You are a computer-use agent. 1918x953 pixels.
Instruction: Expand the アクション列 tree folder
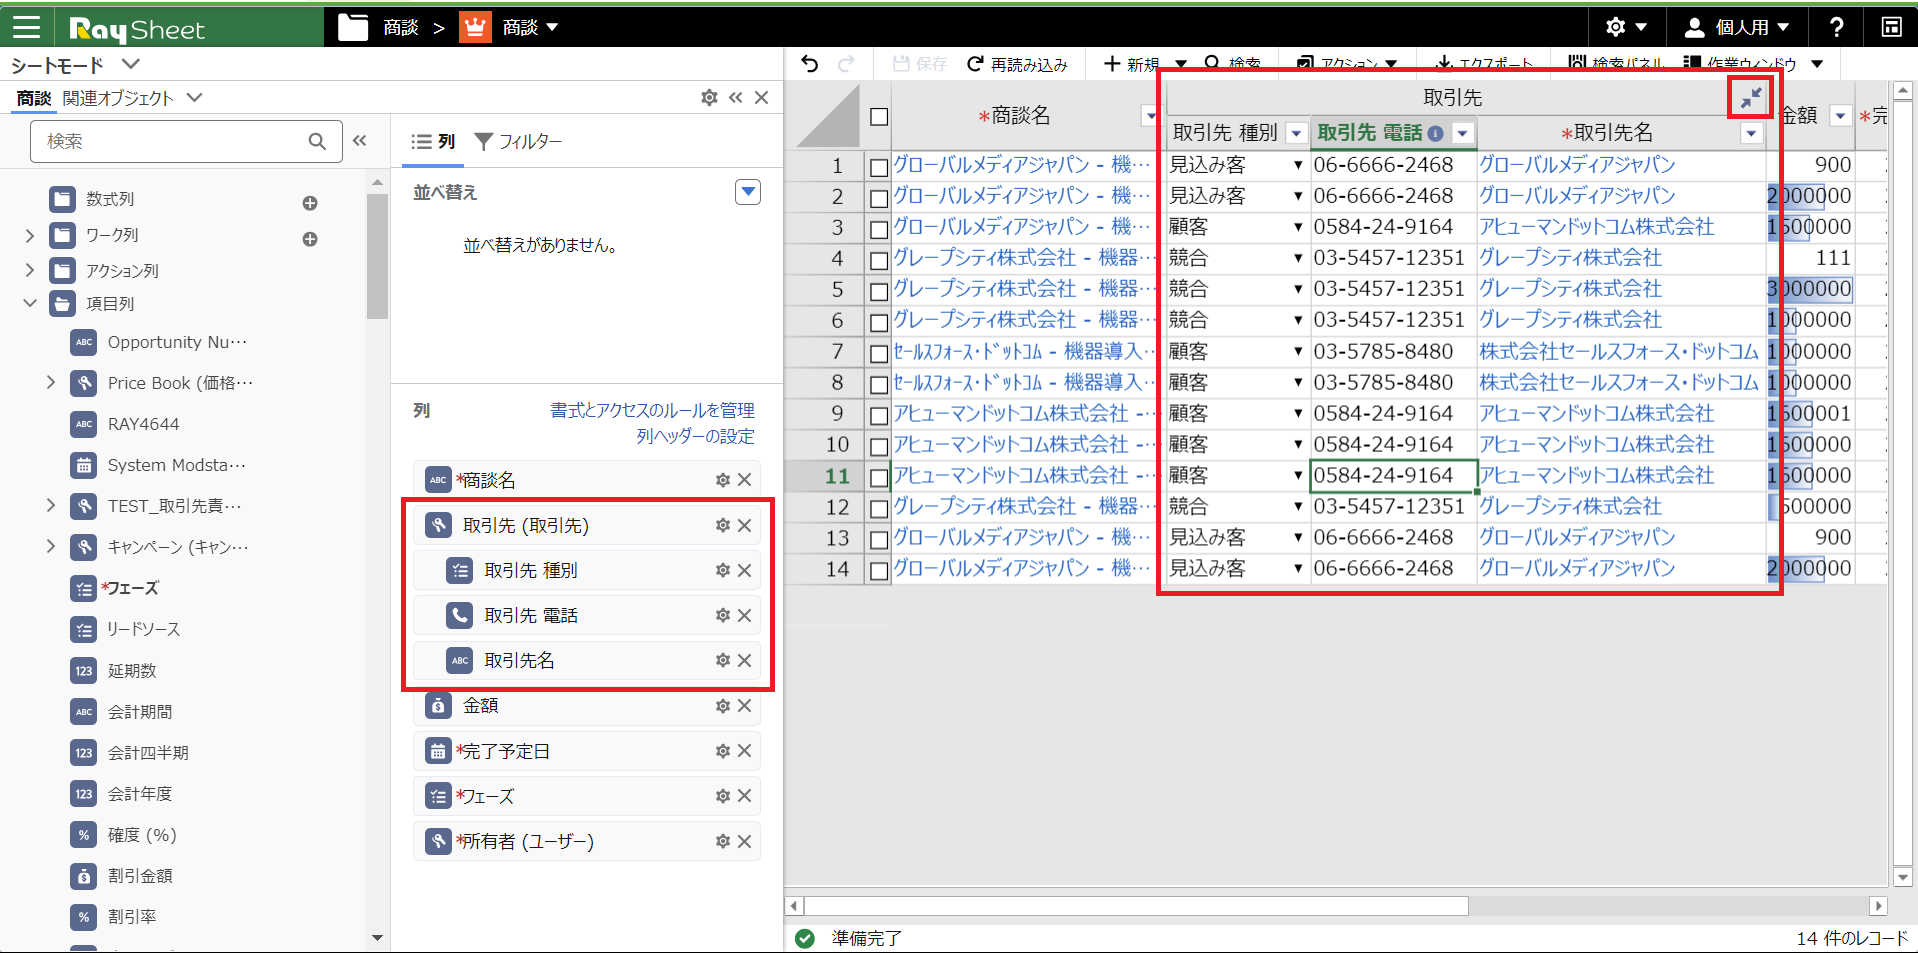pyautogui.click(x=30, y=270)
